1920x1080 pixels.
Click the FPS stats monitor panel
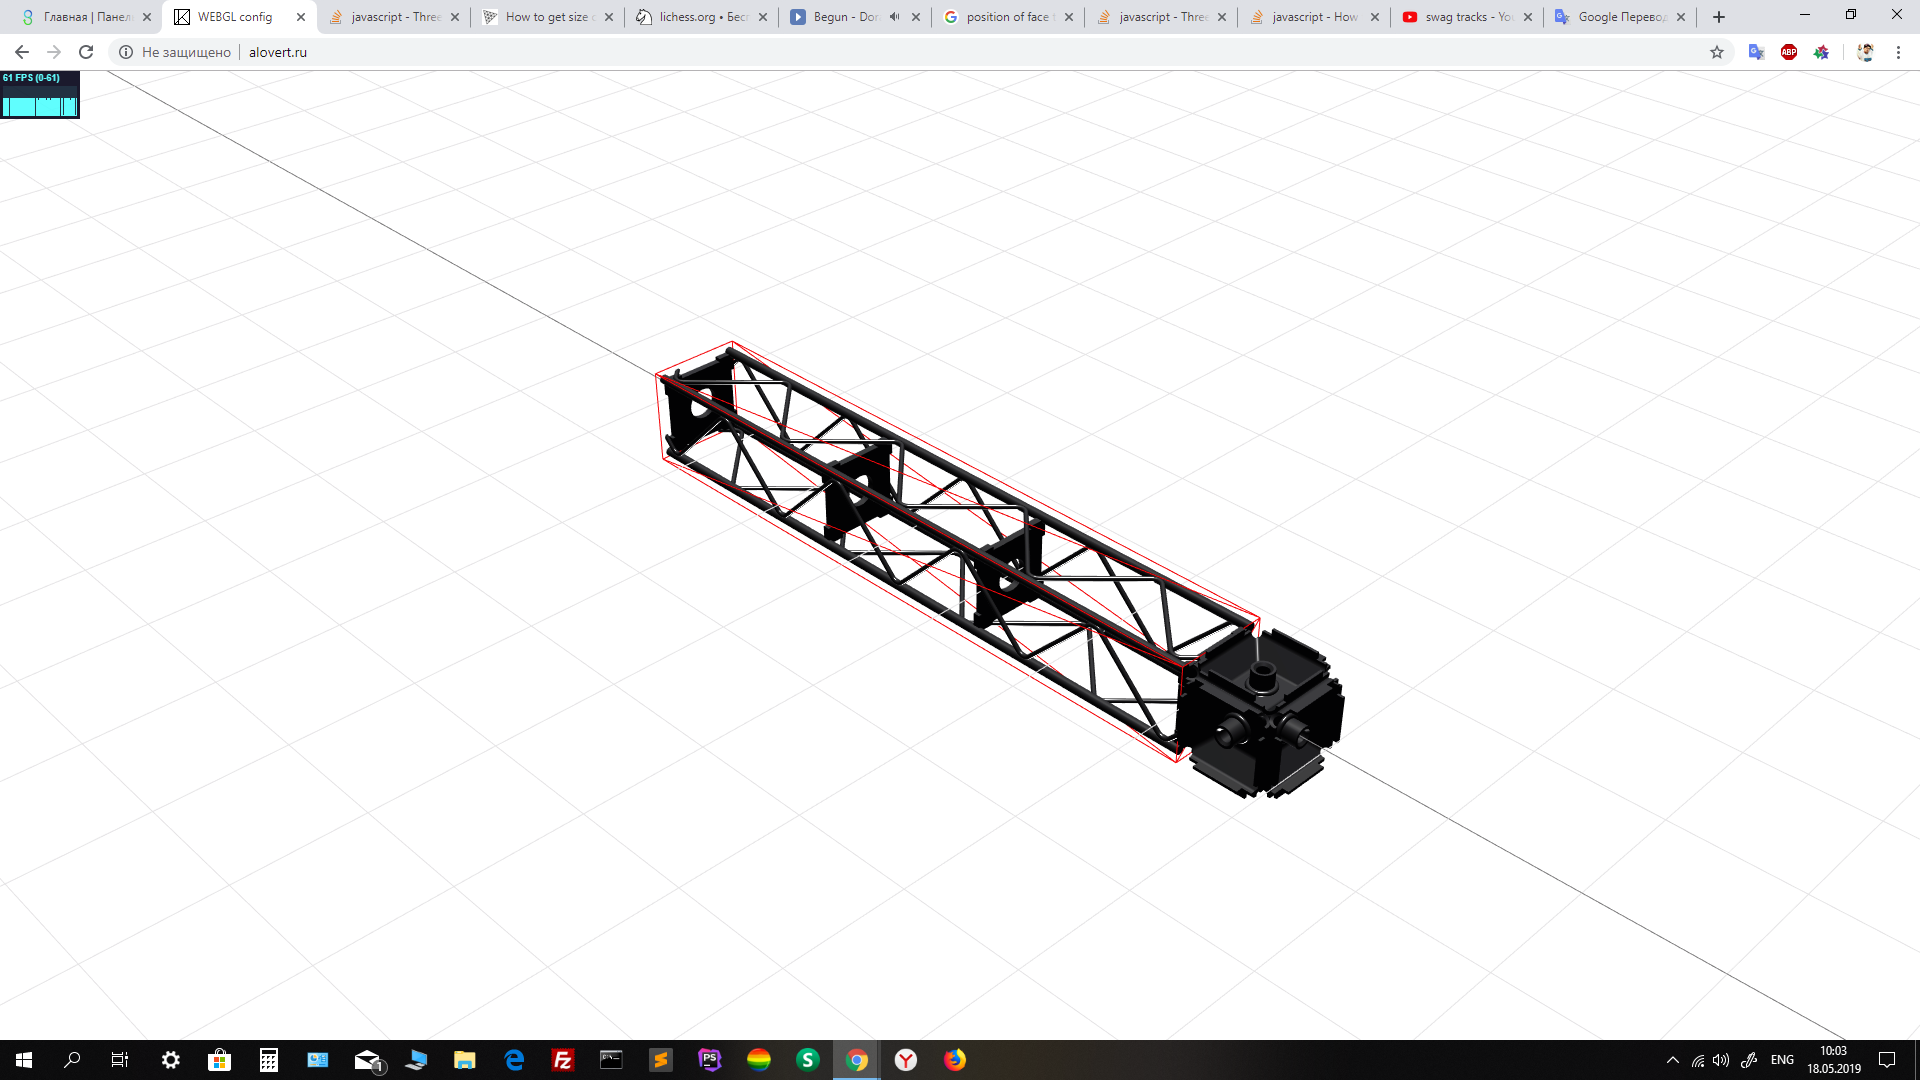click(40, 94)
